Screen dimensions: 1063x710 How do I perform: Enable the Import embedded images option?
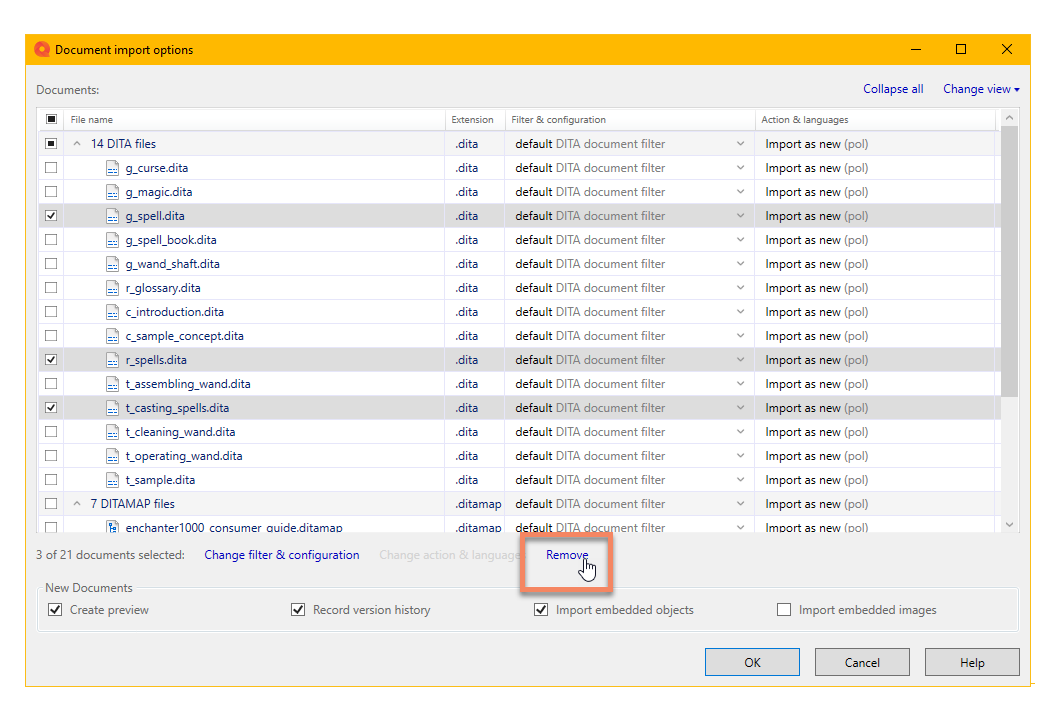(x=784, y=609)
